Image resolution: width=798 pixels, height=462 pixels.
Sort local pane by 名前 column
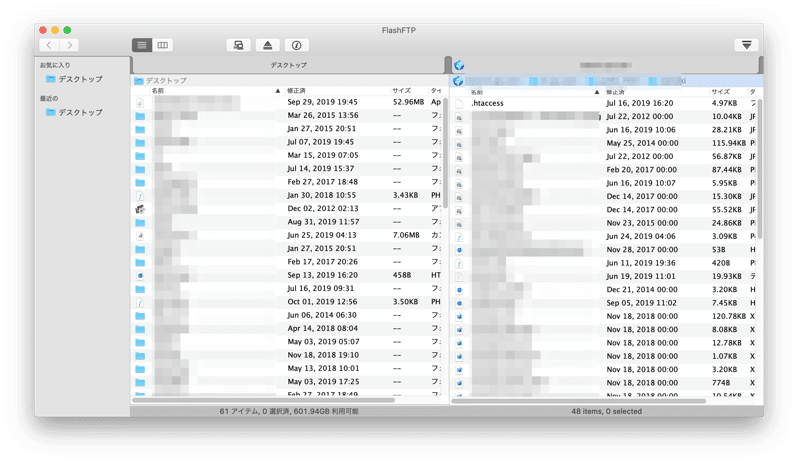pyautogui.click(x=158, y=91)
